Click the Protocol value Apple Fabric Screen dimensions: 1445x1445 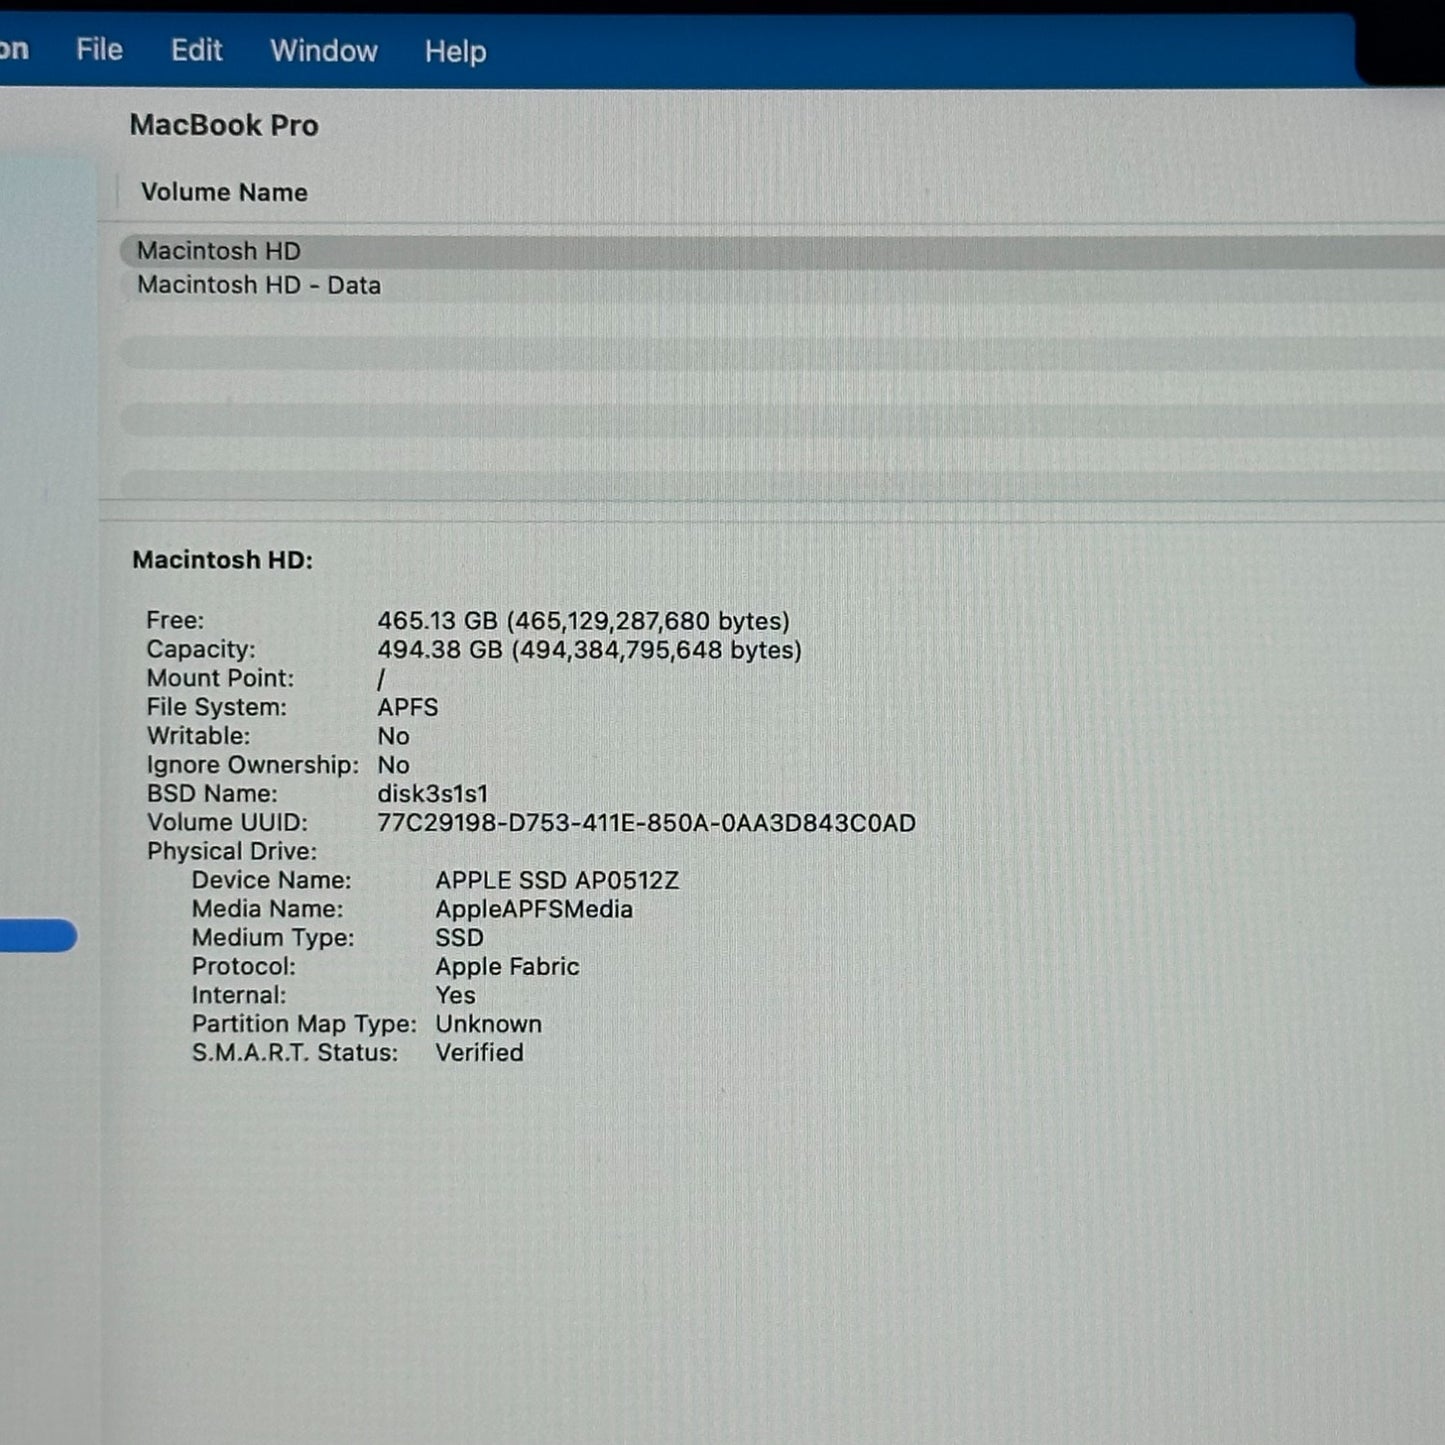click(507, 967)
